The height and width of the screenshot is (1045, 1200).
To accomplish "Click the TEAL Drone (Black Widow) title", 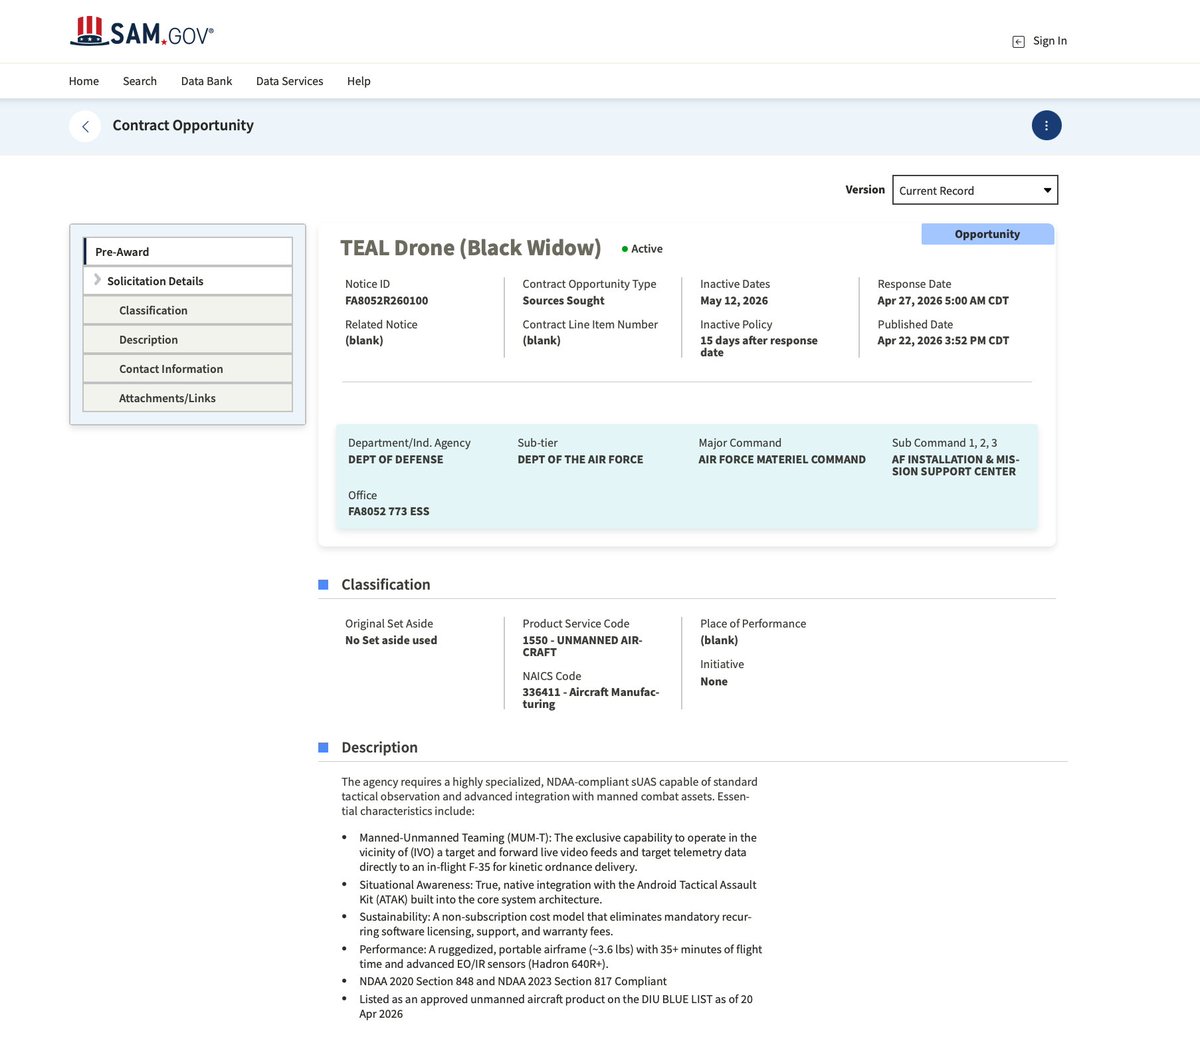I will (x=471, y=248).
